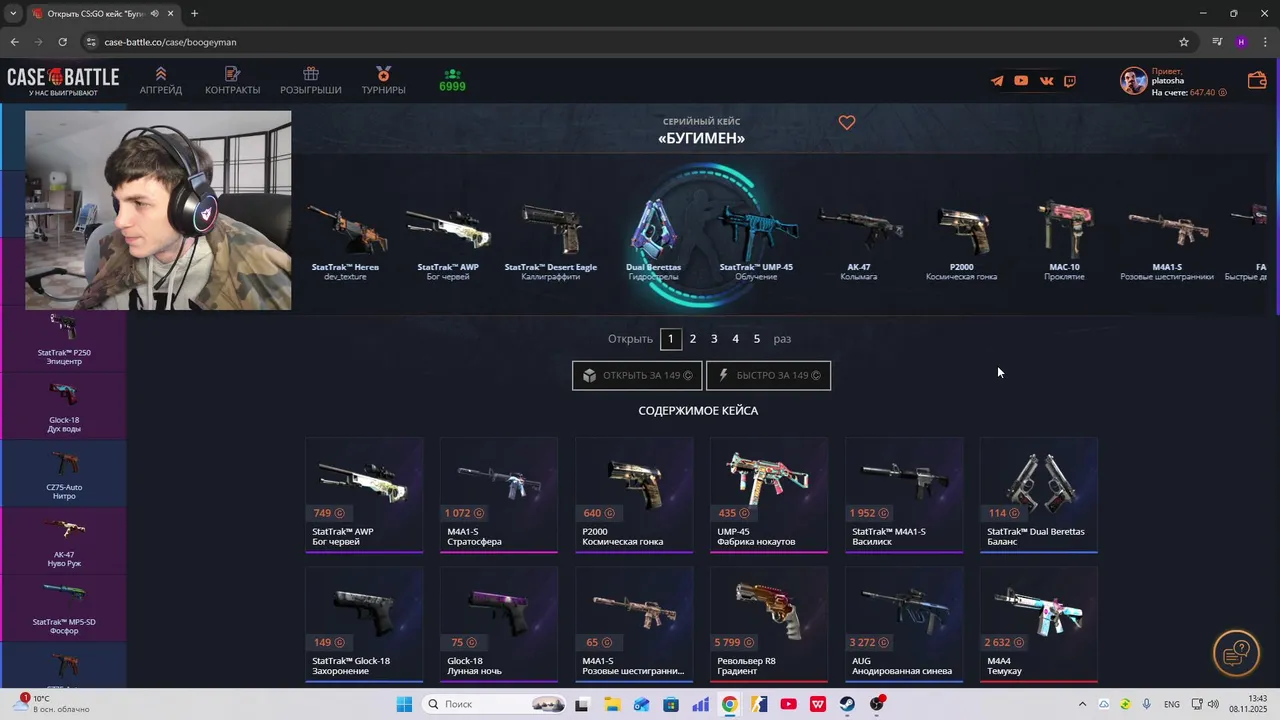This screenshot has width=1280, height=720.
Task: Click the address bar URL
Action: click(x=170, y=42)
